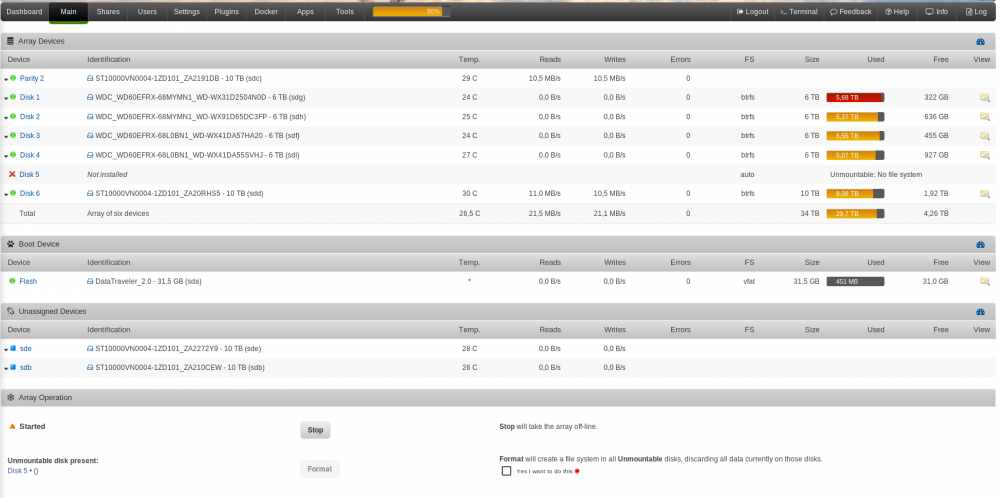The image size is (1000, 498).
Task: Check 'Yes I want to do this' box
Action: [506, 471]
